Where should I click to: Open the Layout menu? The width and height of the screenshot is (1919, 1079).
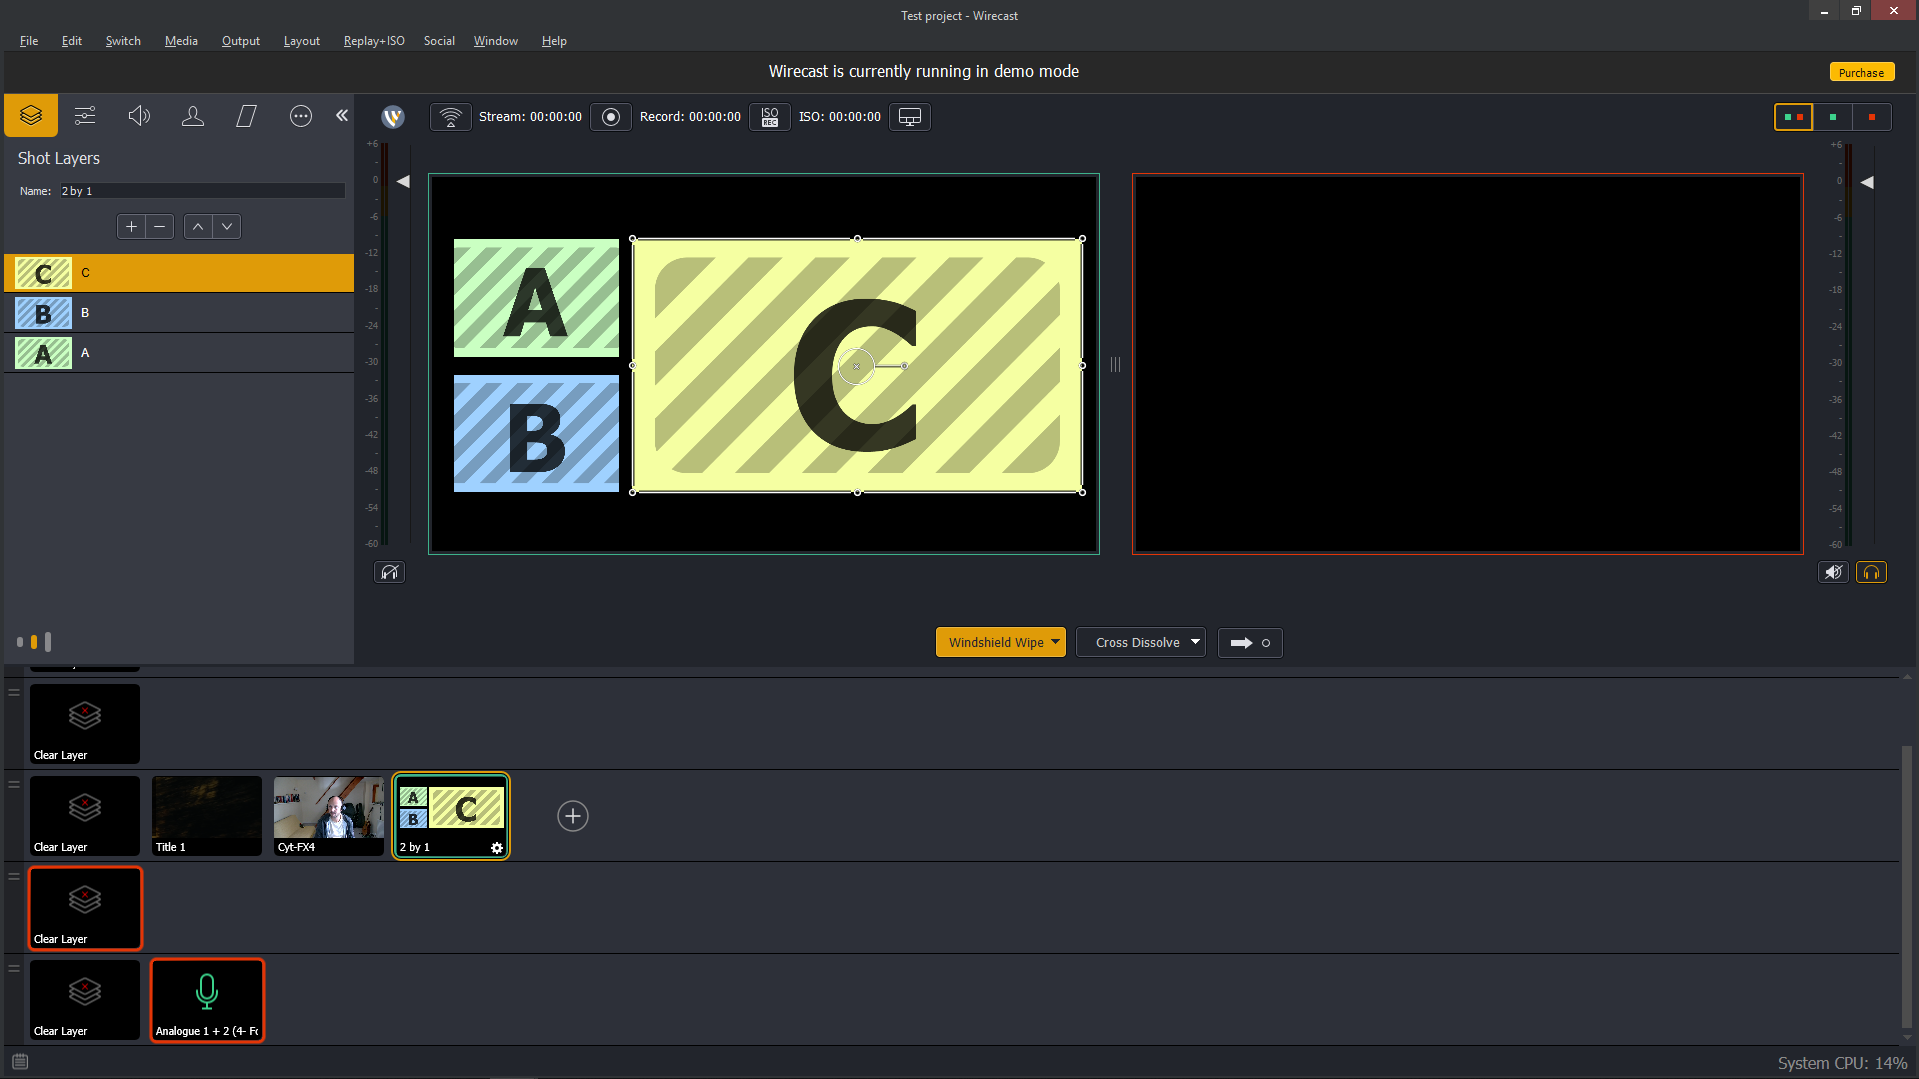click(302, 41)
